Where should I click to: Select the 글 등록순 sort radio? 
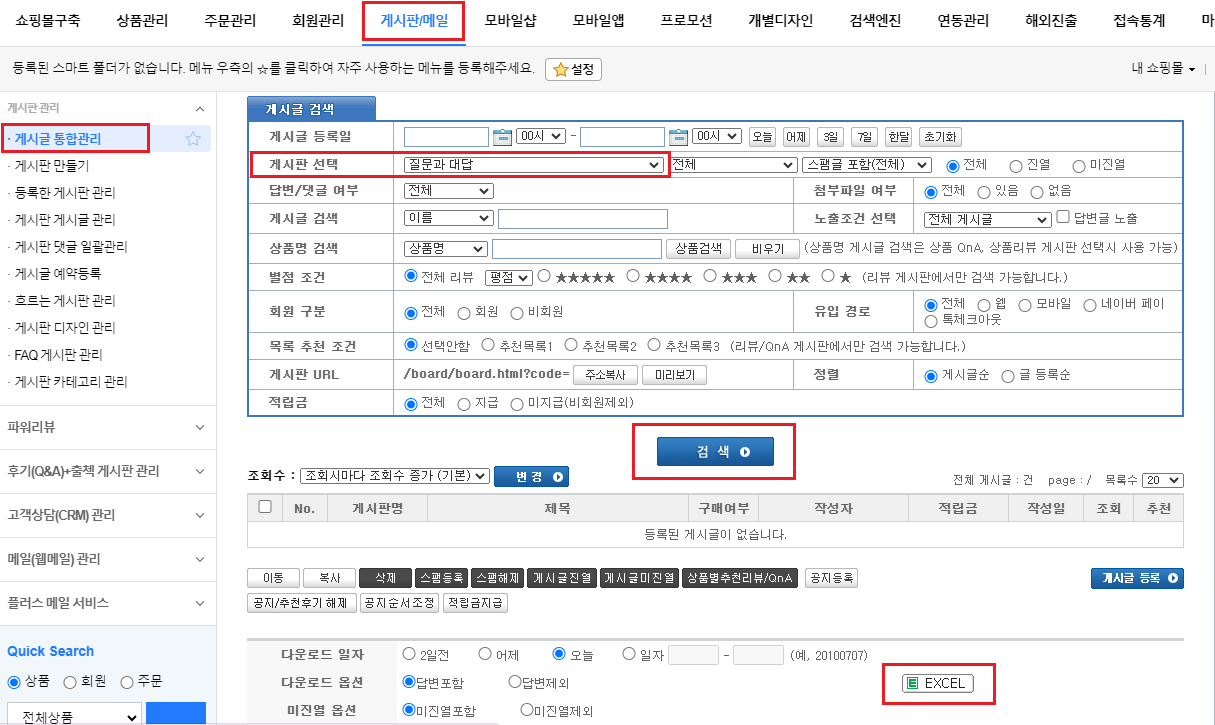tap(1008, 375)
